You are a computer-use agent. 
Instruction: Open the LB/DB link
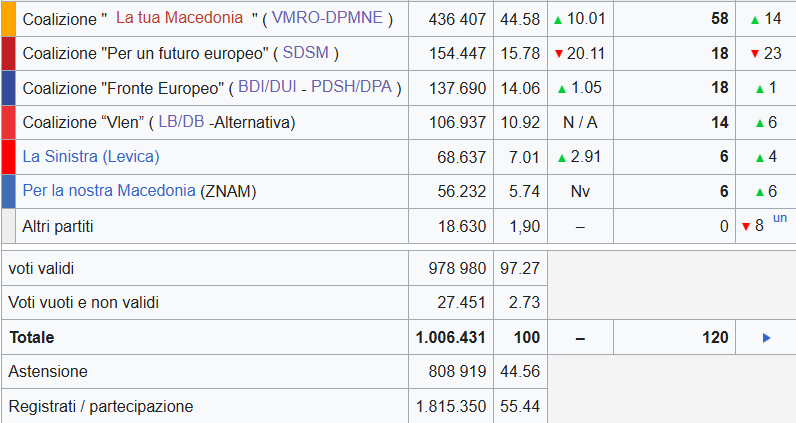click(x=181, y=122)
